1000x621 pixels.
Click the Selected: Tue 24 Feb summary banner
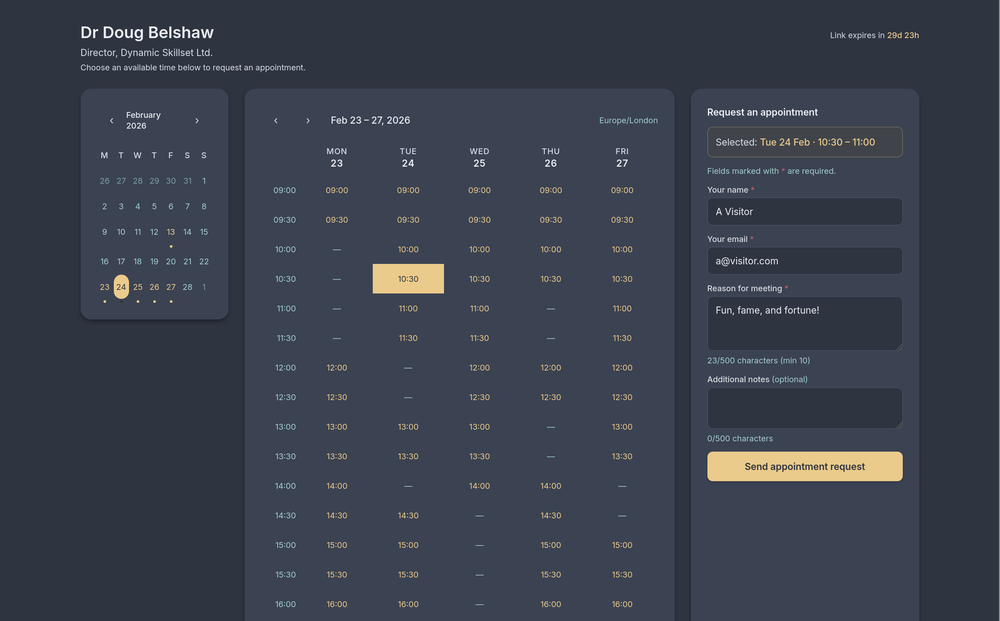[804, 142]
